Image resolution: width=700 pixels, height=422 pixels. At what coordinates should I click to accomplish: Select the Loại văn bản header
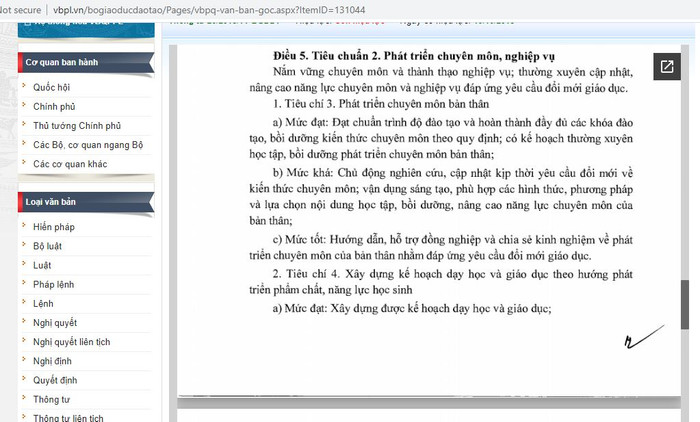pyautogui.click(x=55, y=201)
